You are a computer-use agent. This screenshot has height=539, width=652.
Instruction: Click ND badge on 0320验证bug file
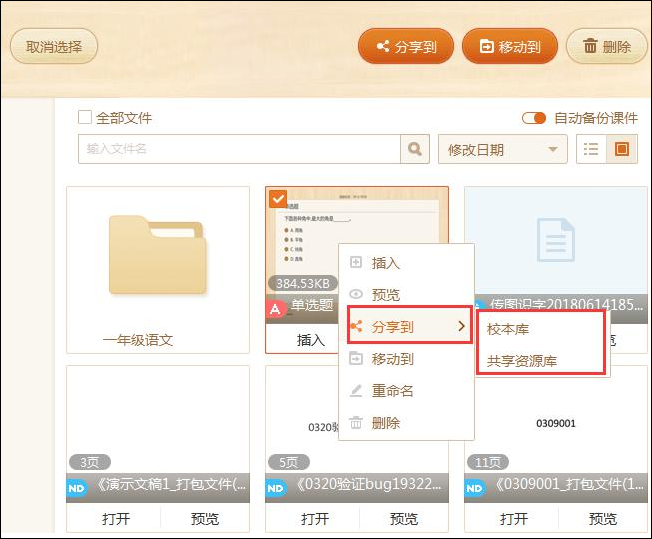click(277, 487)
